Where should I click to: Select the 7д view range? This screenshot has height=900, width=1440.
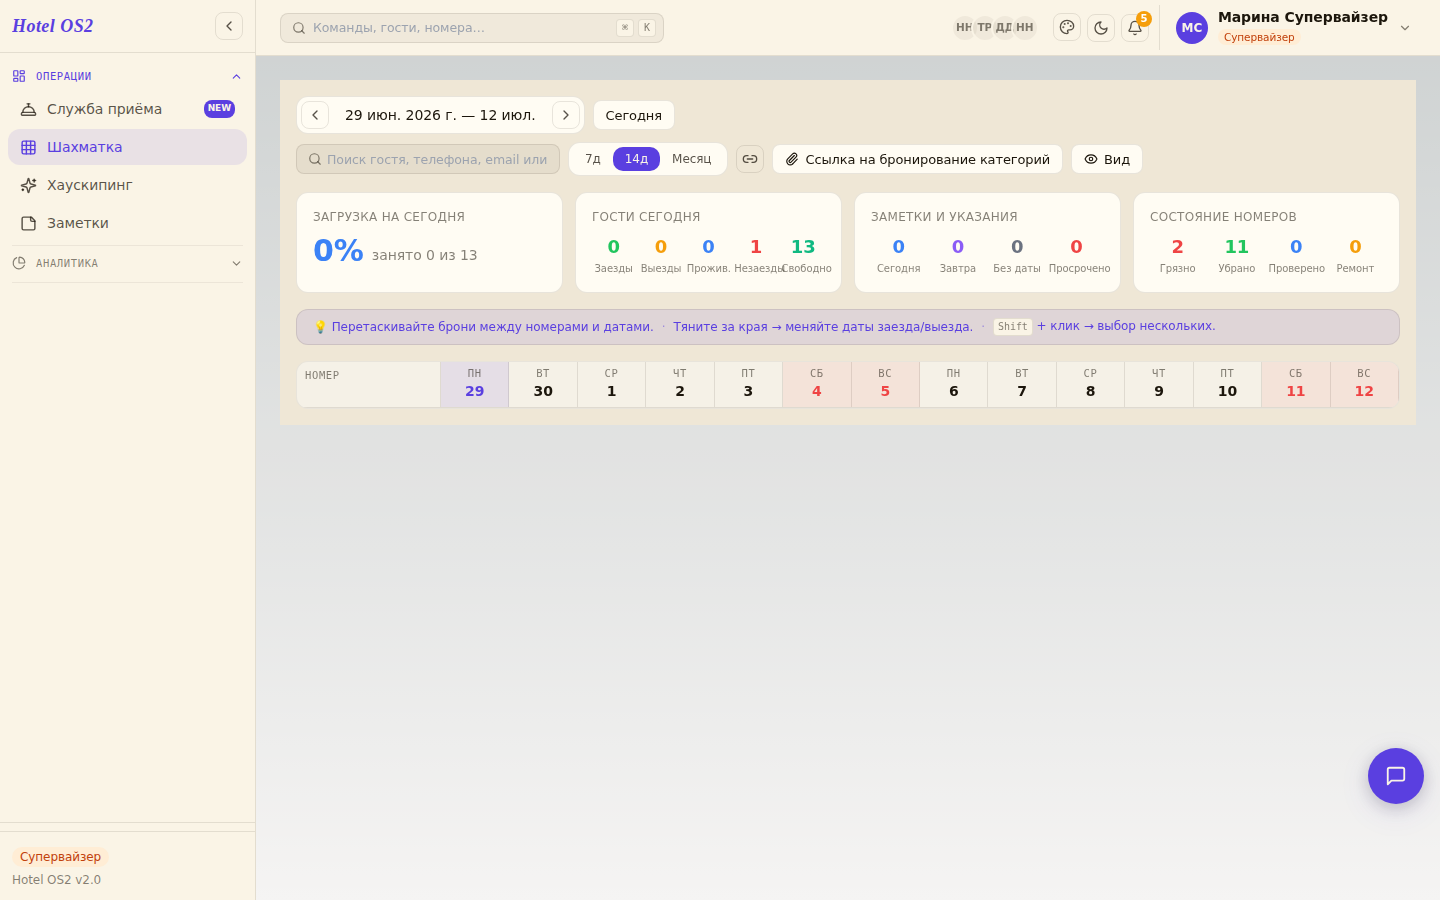pyautogui.click(x=593, y=159)
